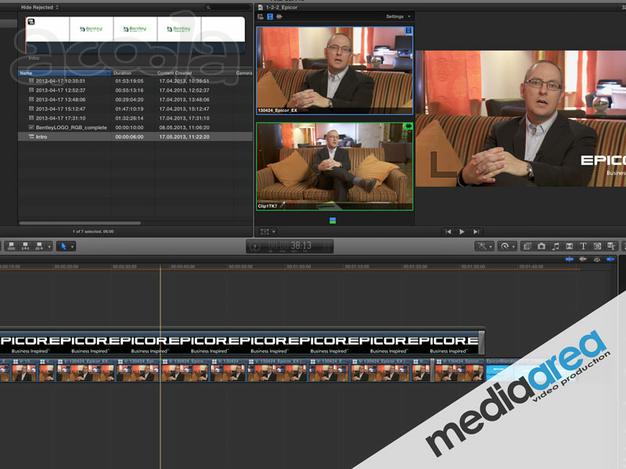The height and width of the screenshot is (469, 626).
Task: Select clip 2013-04-17 10:35:51
Action: pyautogui.click(x=135, y=81)
